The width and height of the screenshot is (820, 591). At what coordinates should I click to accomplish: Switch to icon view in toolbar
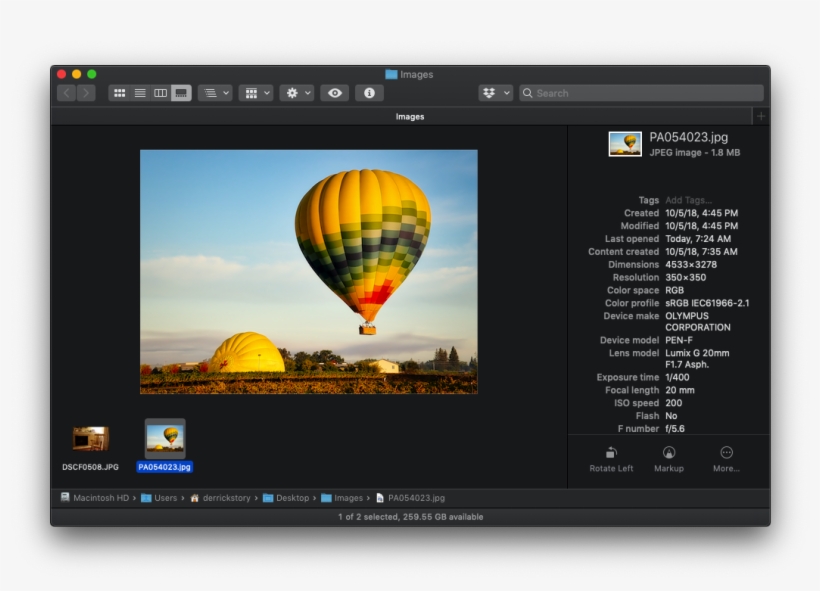click(x=120, y=93)
